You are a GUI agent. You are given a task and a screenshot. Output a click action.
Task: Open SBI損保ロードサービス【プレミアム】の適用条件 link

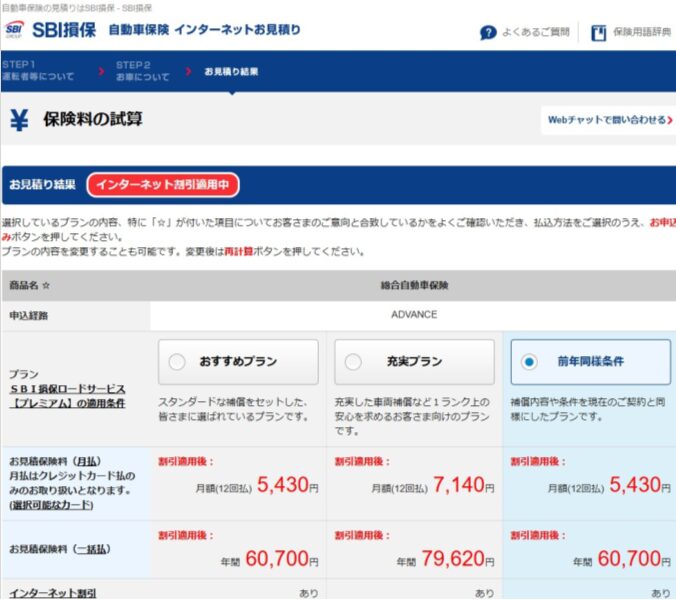coord(68,396)
